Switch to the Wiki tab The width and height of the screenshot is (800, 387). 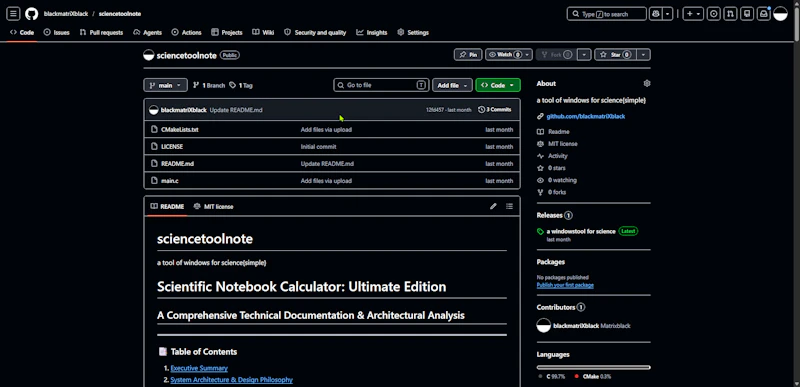tap(263, 32)
